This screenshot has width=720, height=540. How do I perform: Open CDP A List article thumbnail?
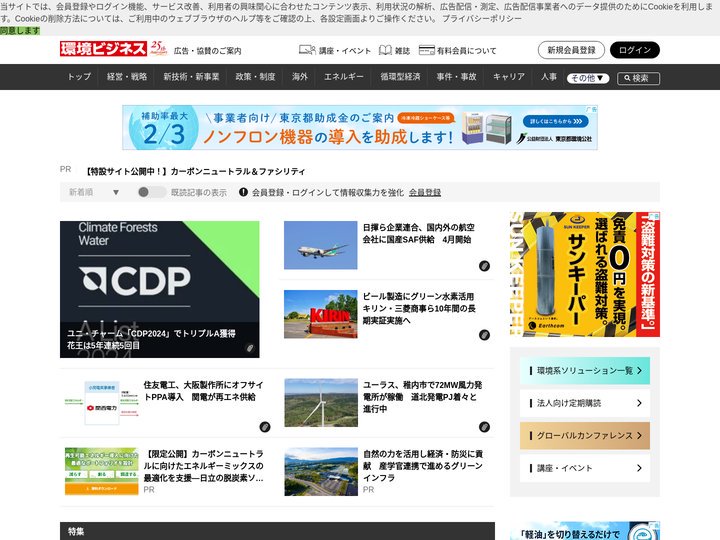159,289
